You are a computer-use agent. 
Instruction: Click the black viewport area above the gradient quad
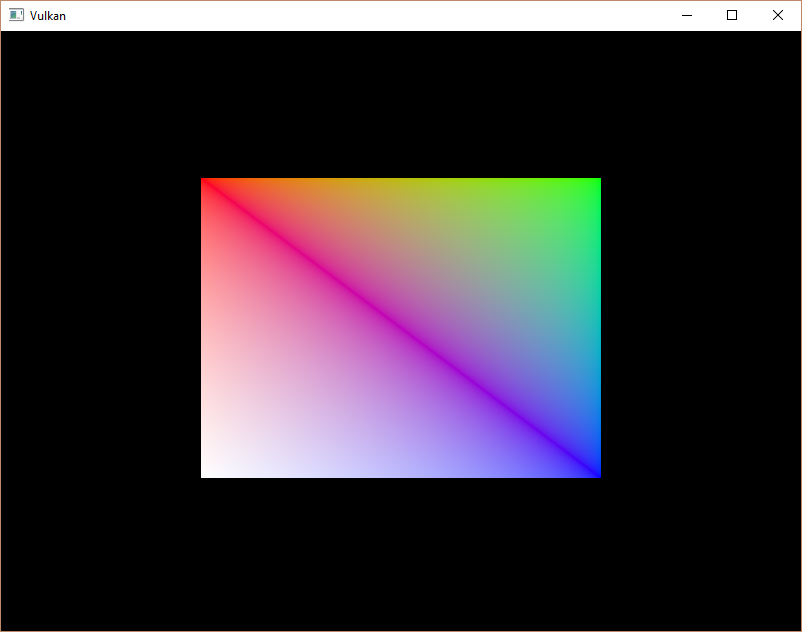[x=400, y=100]
